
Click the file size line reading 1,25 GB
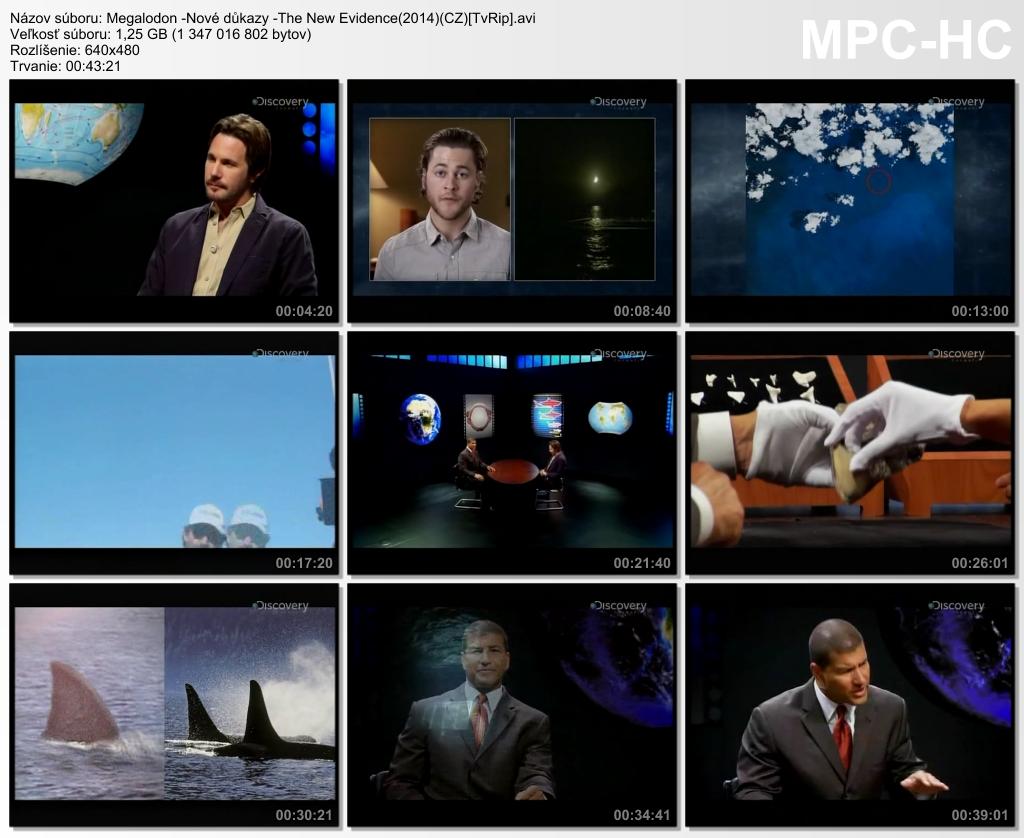click(x=160, y=34)
